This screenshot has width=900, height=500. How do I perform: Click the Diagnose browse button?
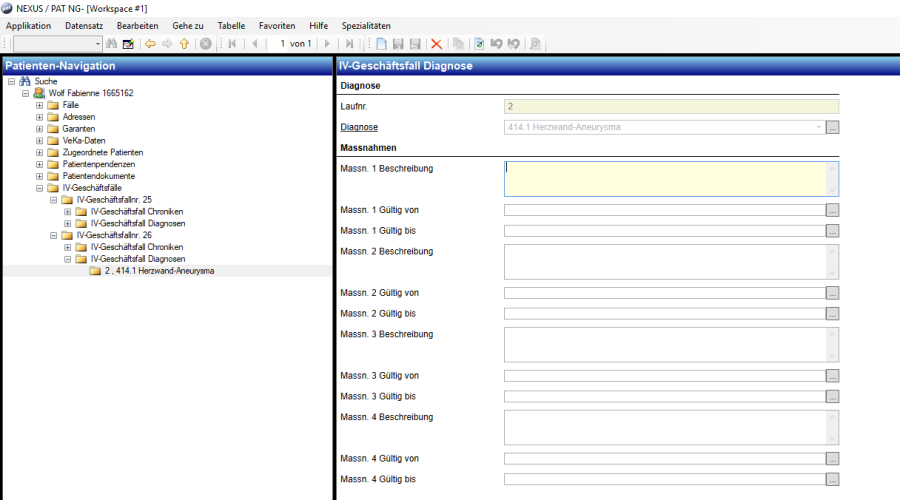(x=832, y=127)
